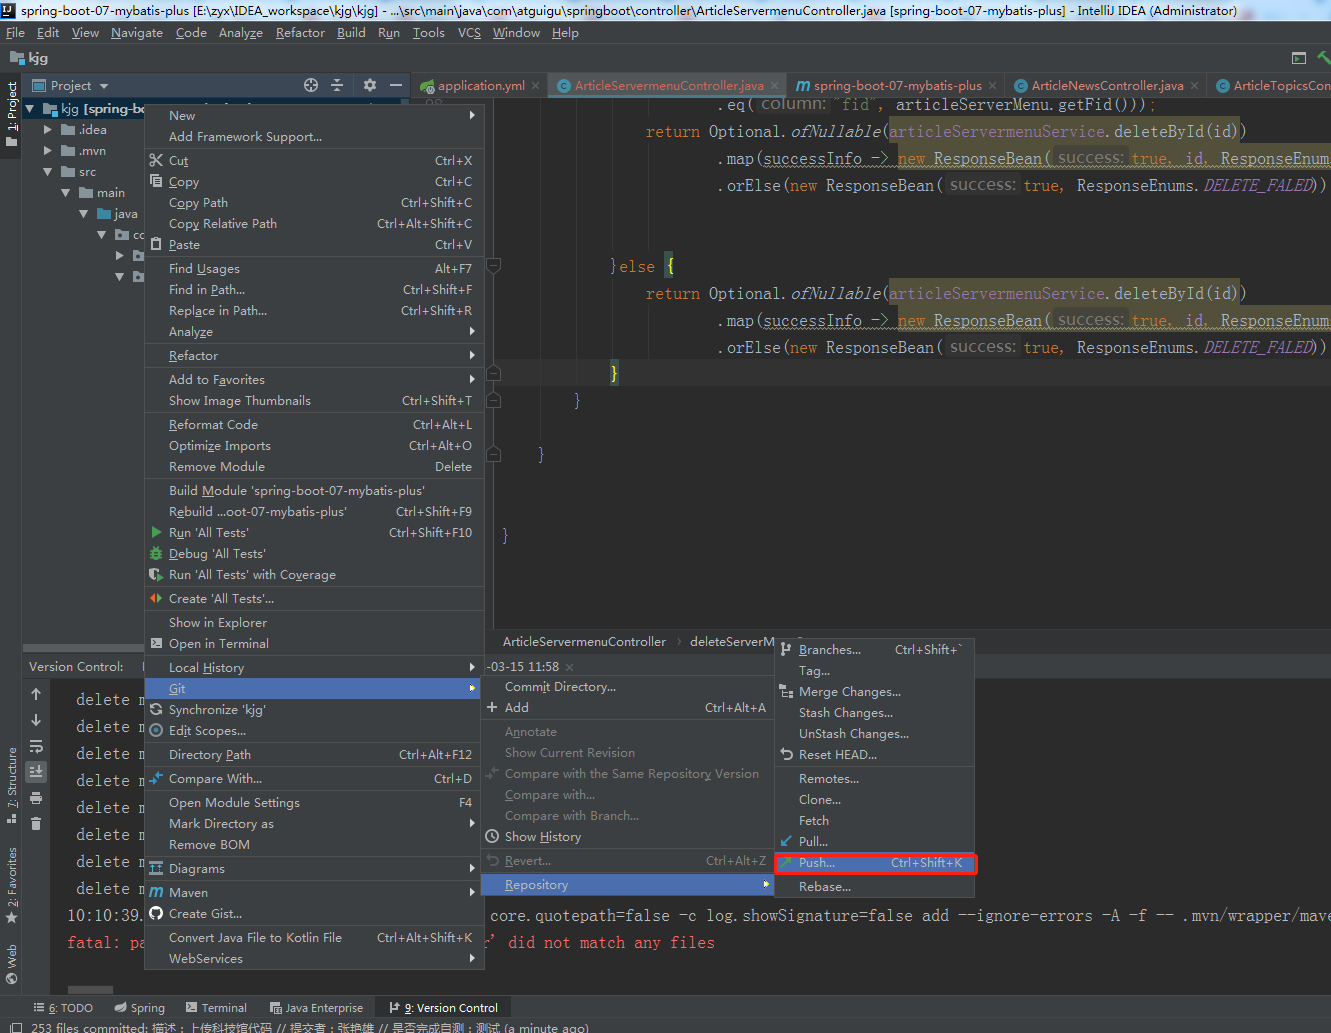Click the up arrow in Version Control panel
1331x1033 pixels.
(36, 694)
